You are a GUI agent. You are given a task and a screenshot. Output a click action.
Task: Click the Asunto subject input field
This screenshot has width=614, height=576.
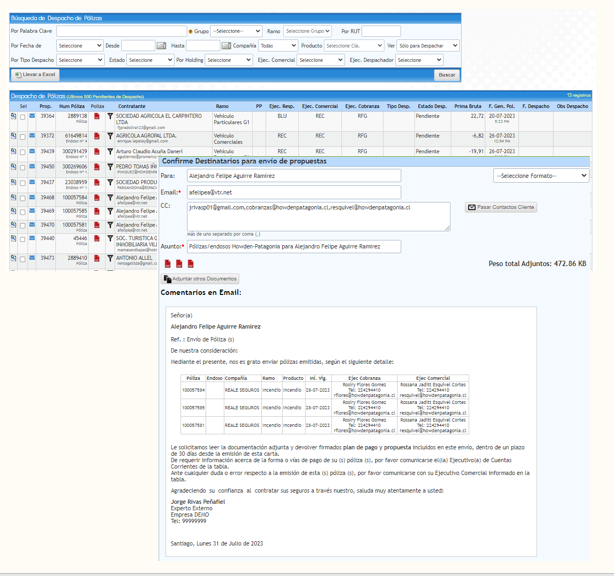tap(294, 246)
